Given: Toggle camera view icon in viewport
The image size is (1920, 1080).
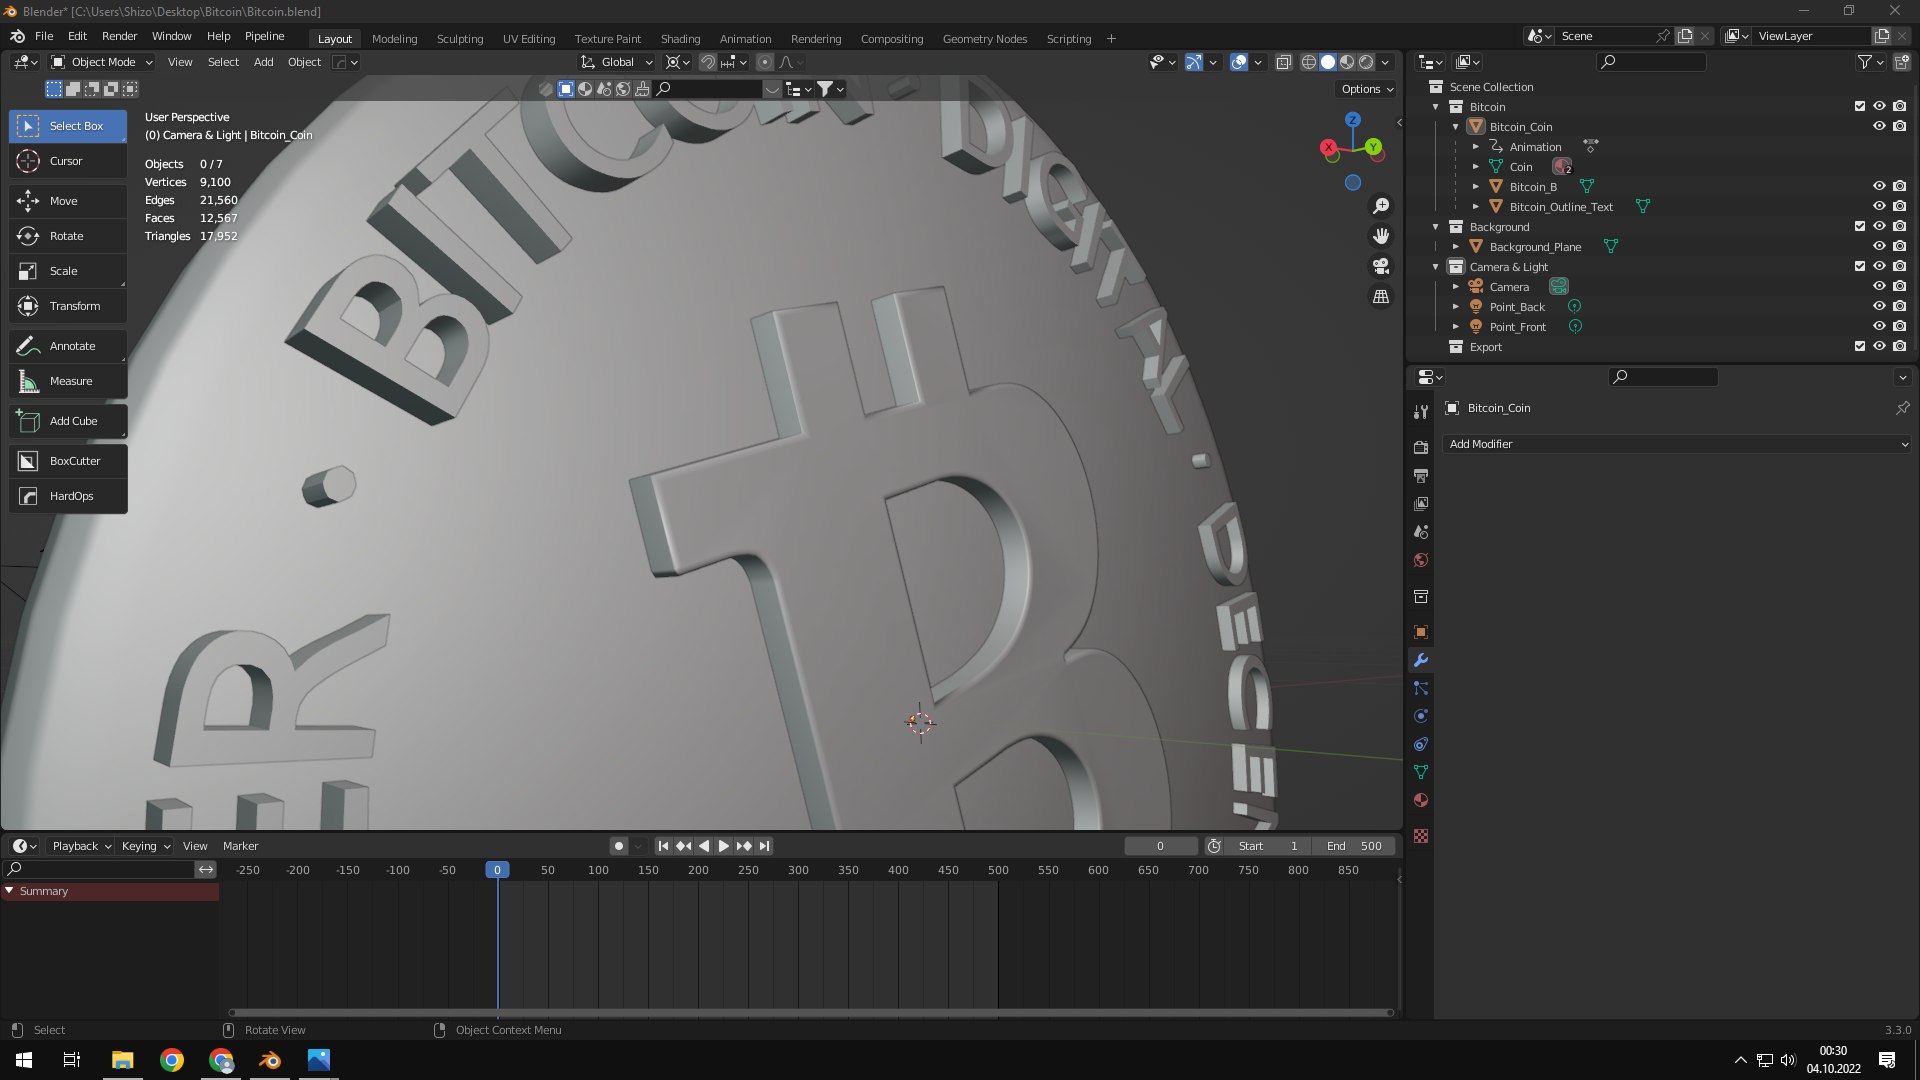Looking at the screenshot, I should [x=1381, y=266].
